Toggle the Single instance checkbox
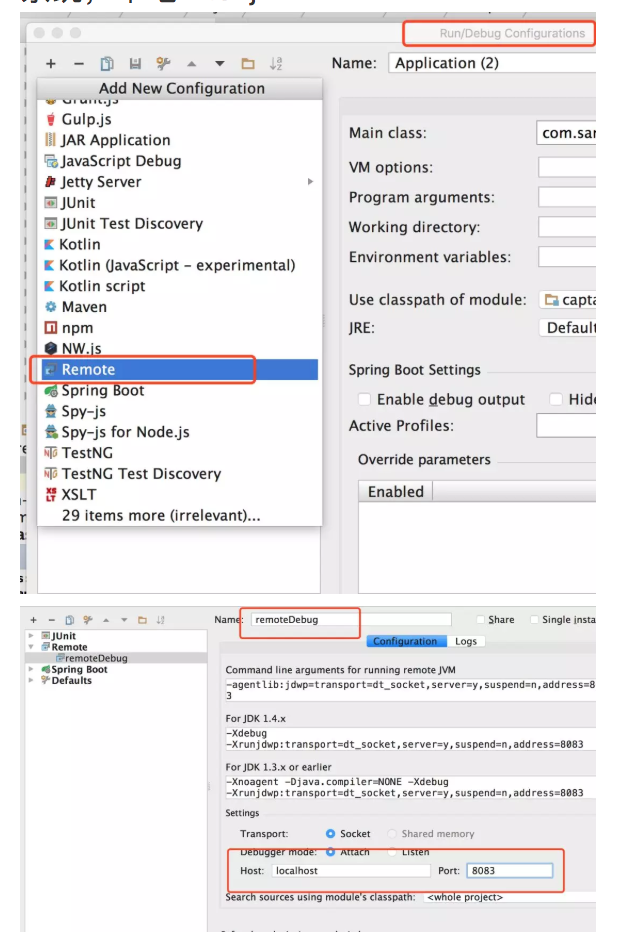Image resolution: width=630 pixels, height=946 pixels. pos(534,620)
